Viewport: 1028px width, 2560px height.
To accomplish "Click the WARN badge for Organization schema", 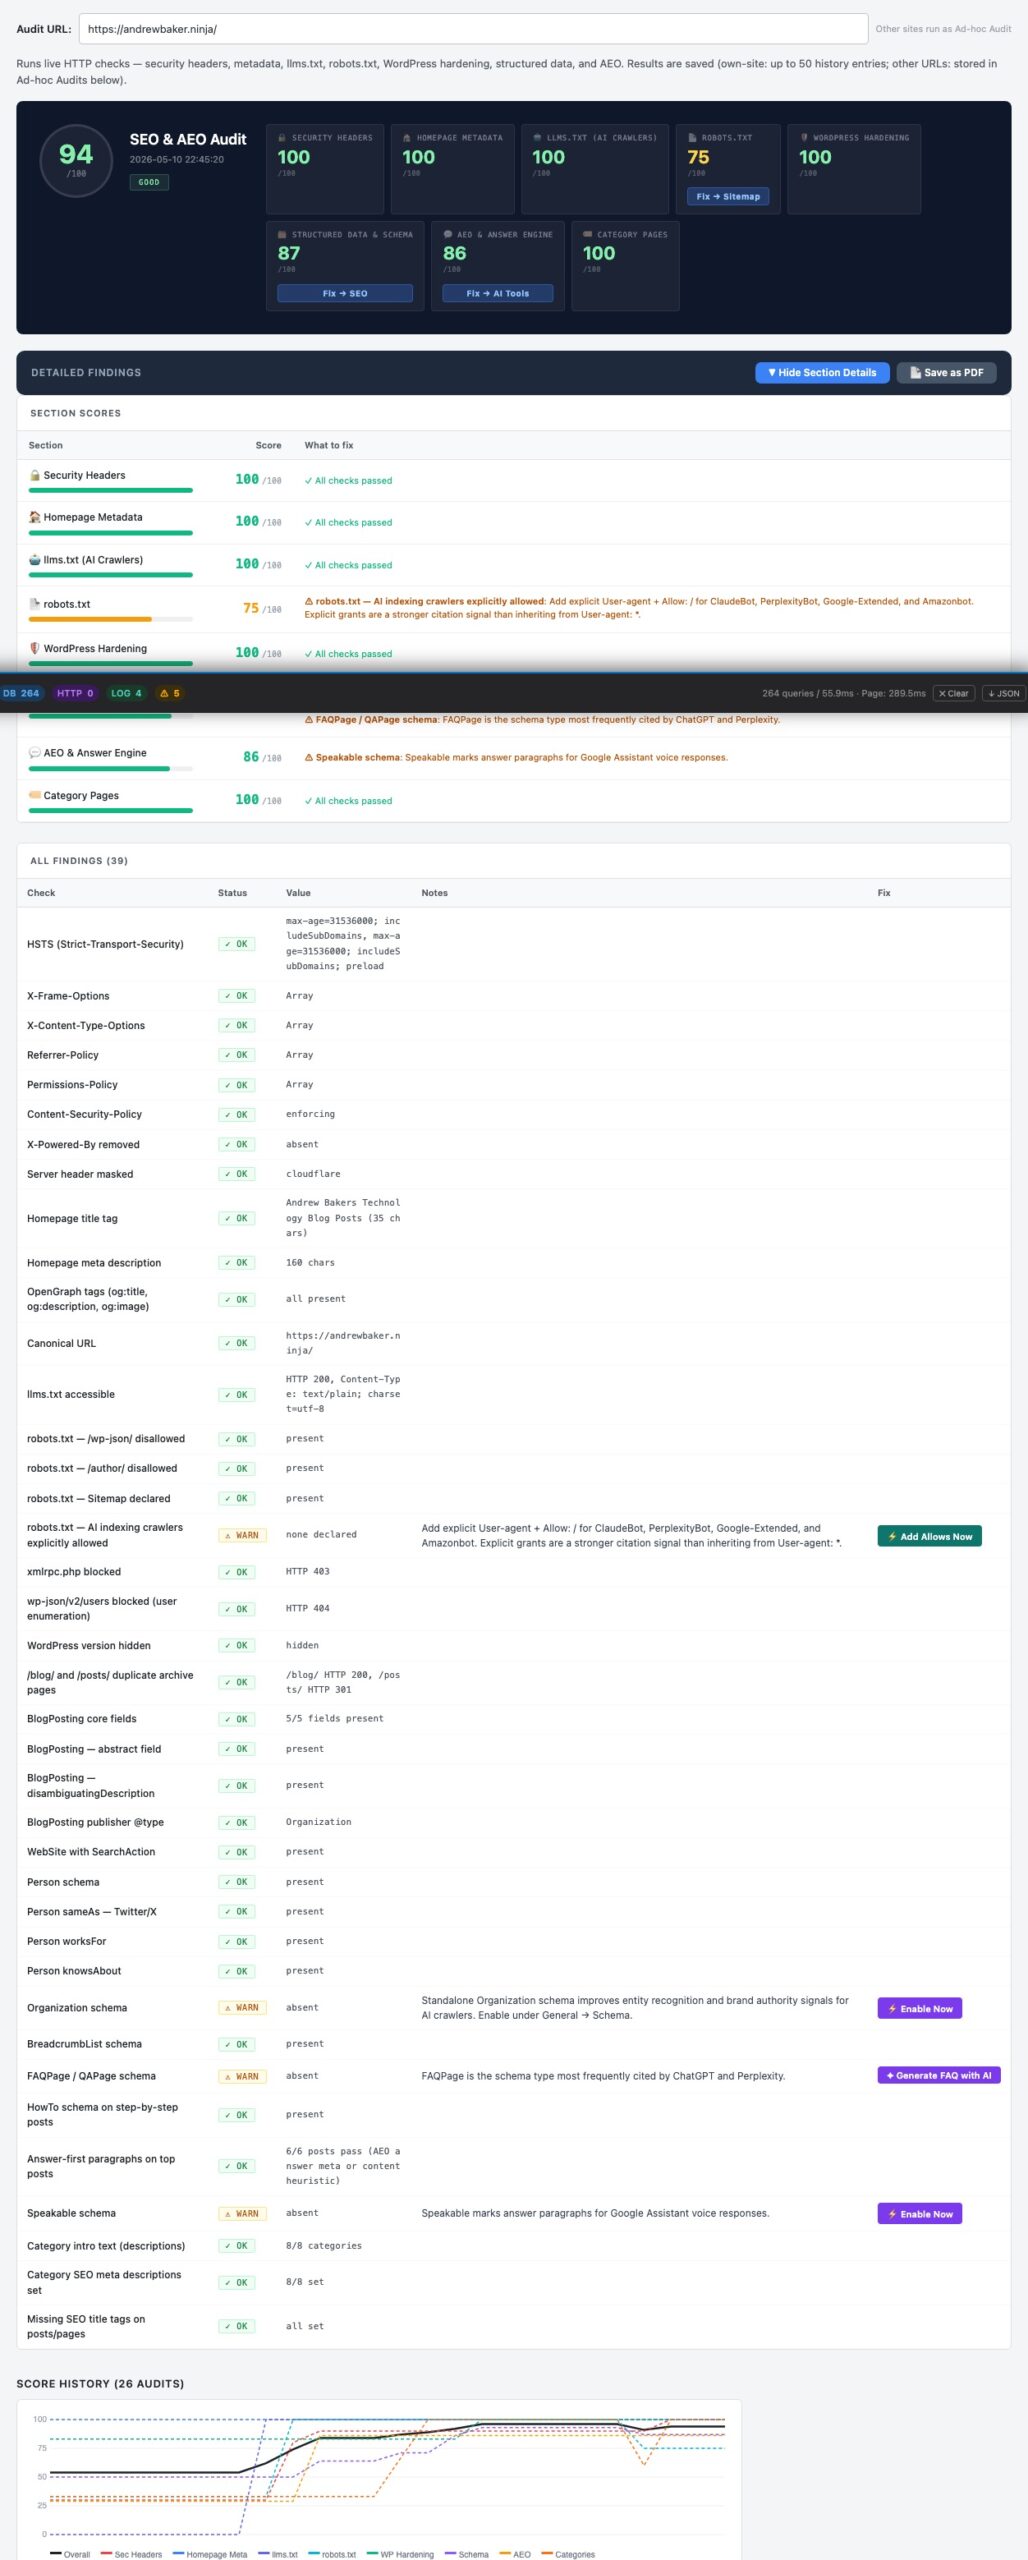I will coord(242,2008).
